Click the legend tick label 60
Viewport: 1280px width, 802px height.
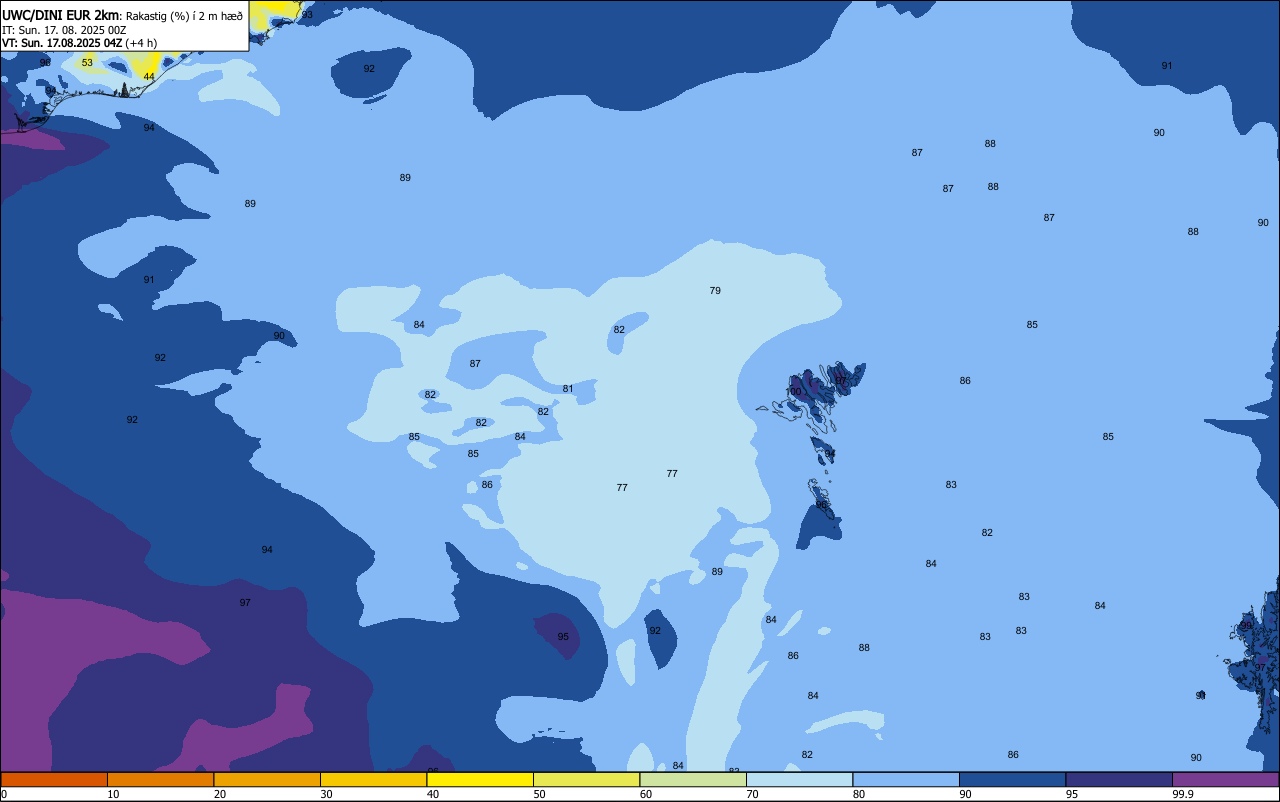tap(646, 794)
